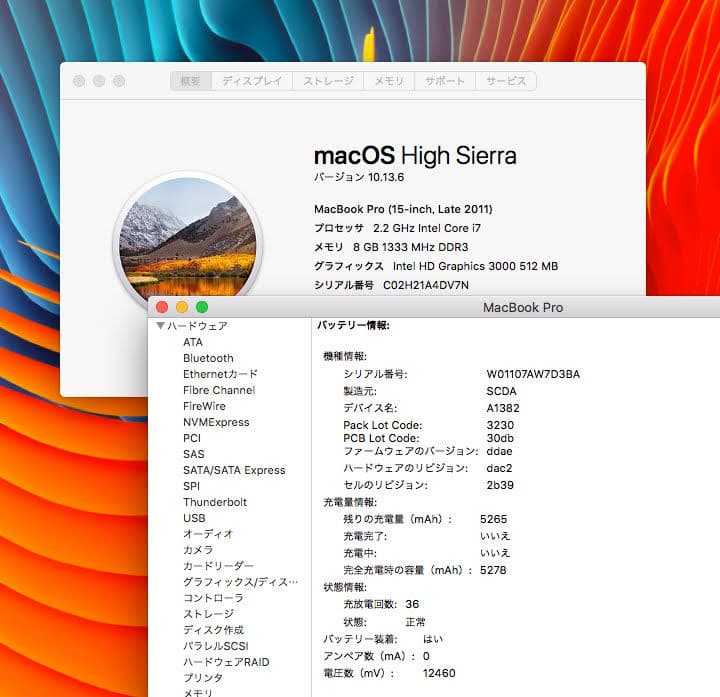Switch to the ディスプレイ tab
This screenshot has height=697, width=720.
click(x=252, y=81)
